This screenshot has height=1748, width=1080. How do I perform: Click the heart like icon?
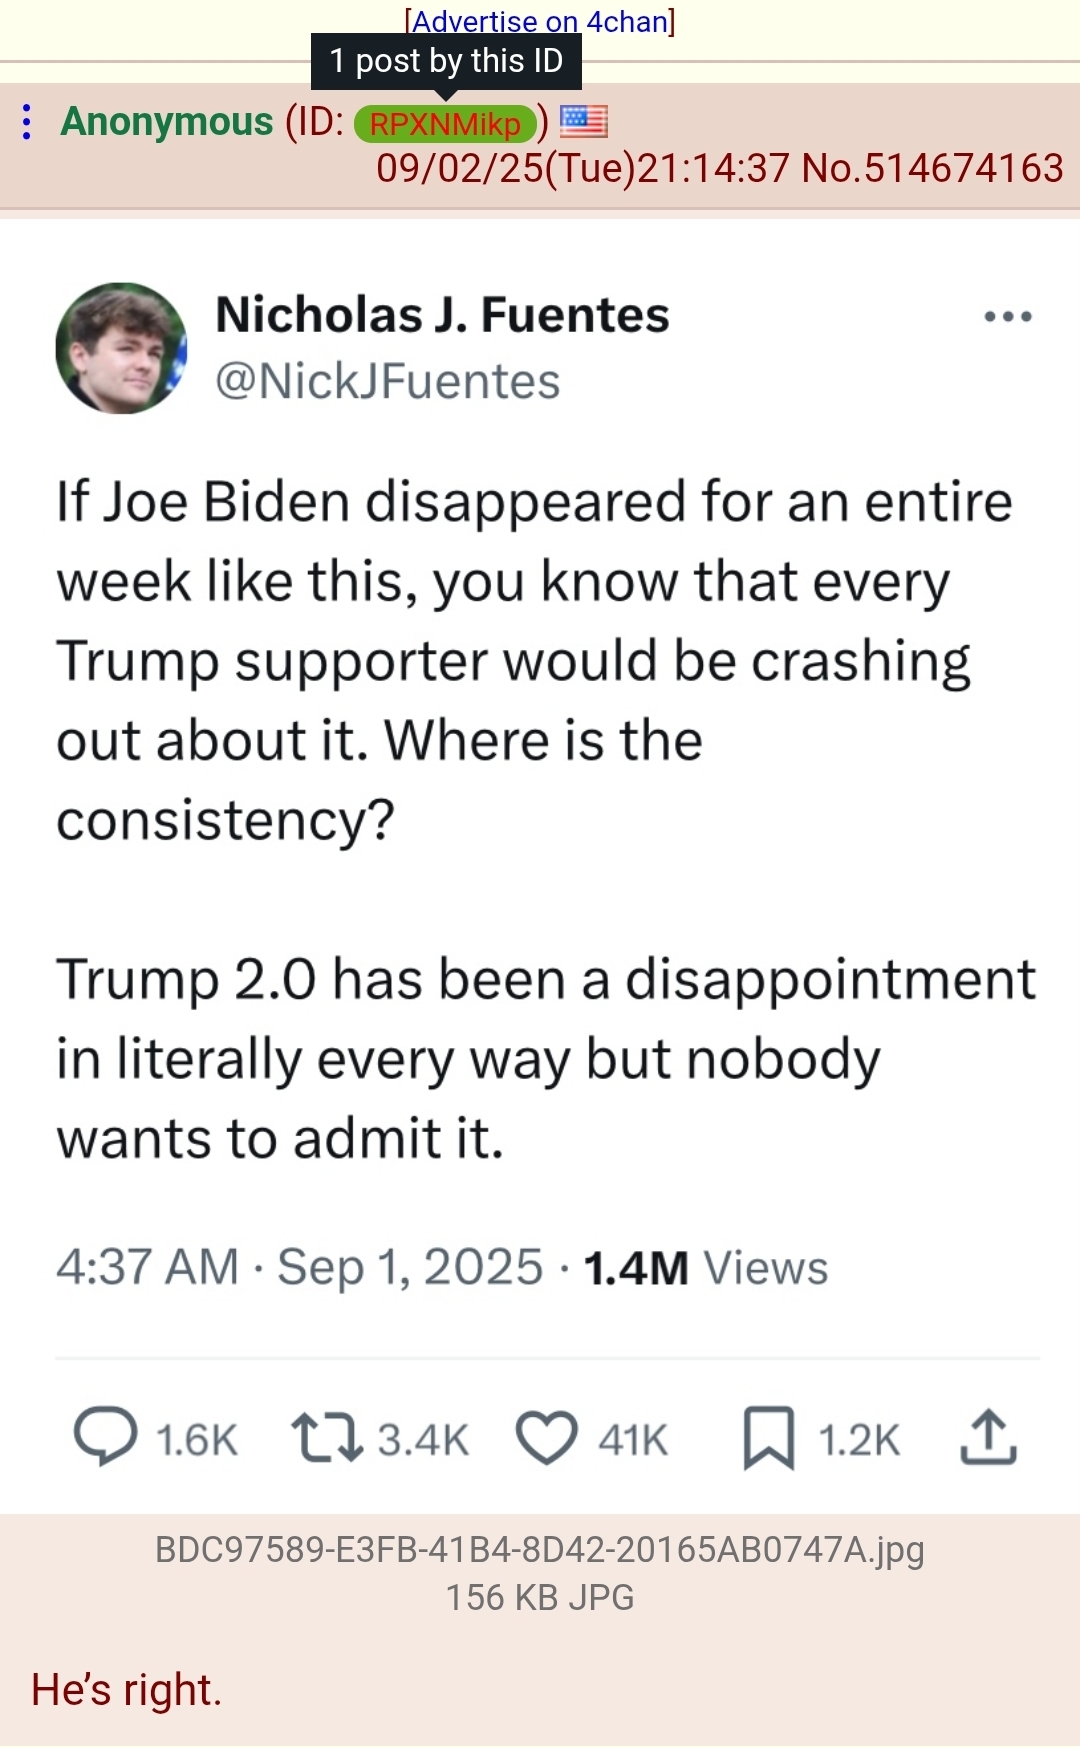click(546, 1438)
